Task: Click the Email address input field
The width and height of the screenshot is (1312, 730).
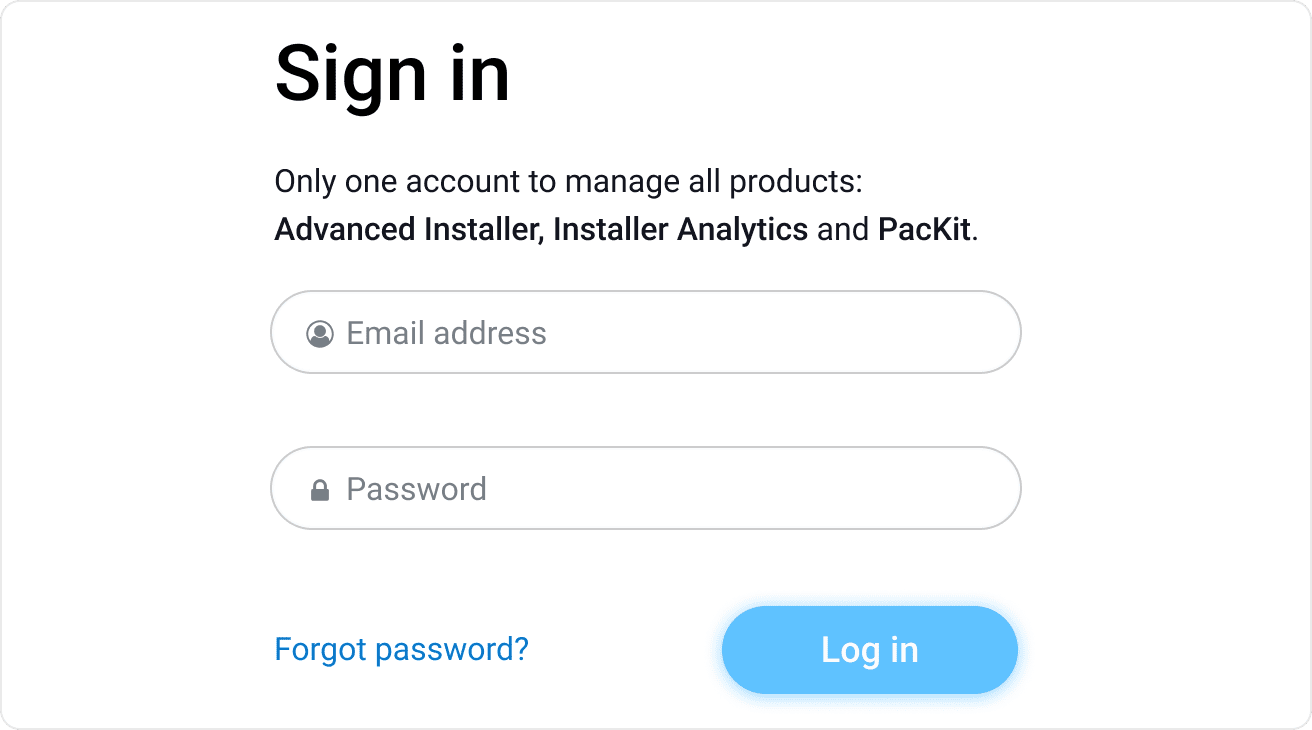Action: pyautogui.click(x=645, y=332)
